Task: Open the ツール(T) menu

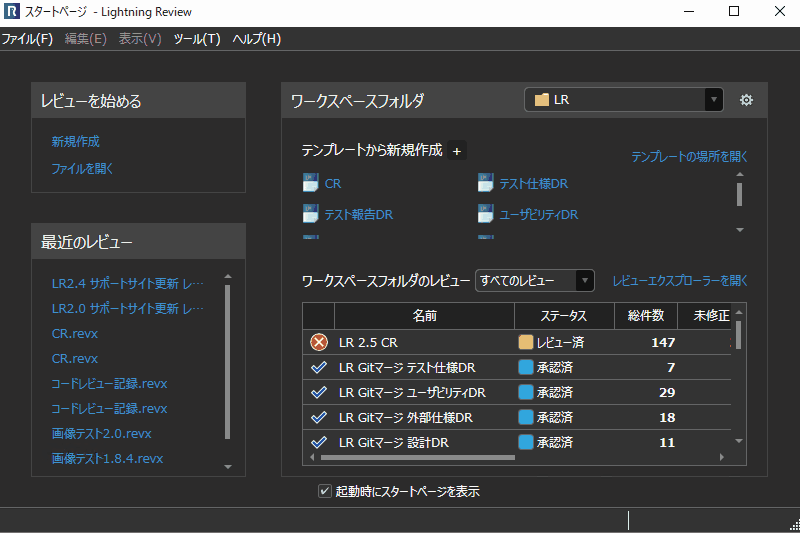Action: pos(197,39)
